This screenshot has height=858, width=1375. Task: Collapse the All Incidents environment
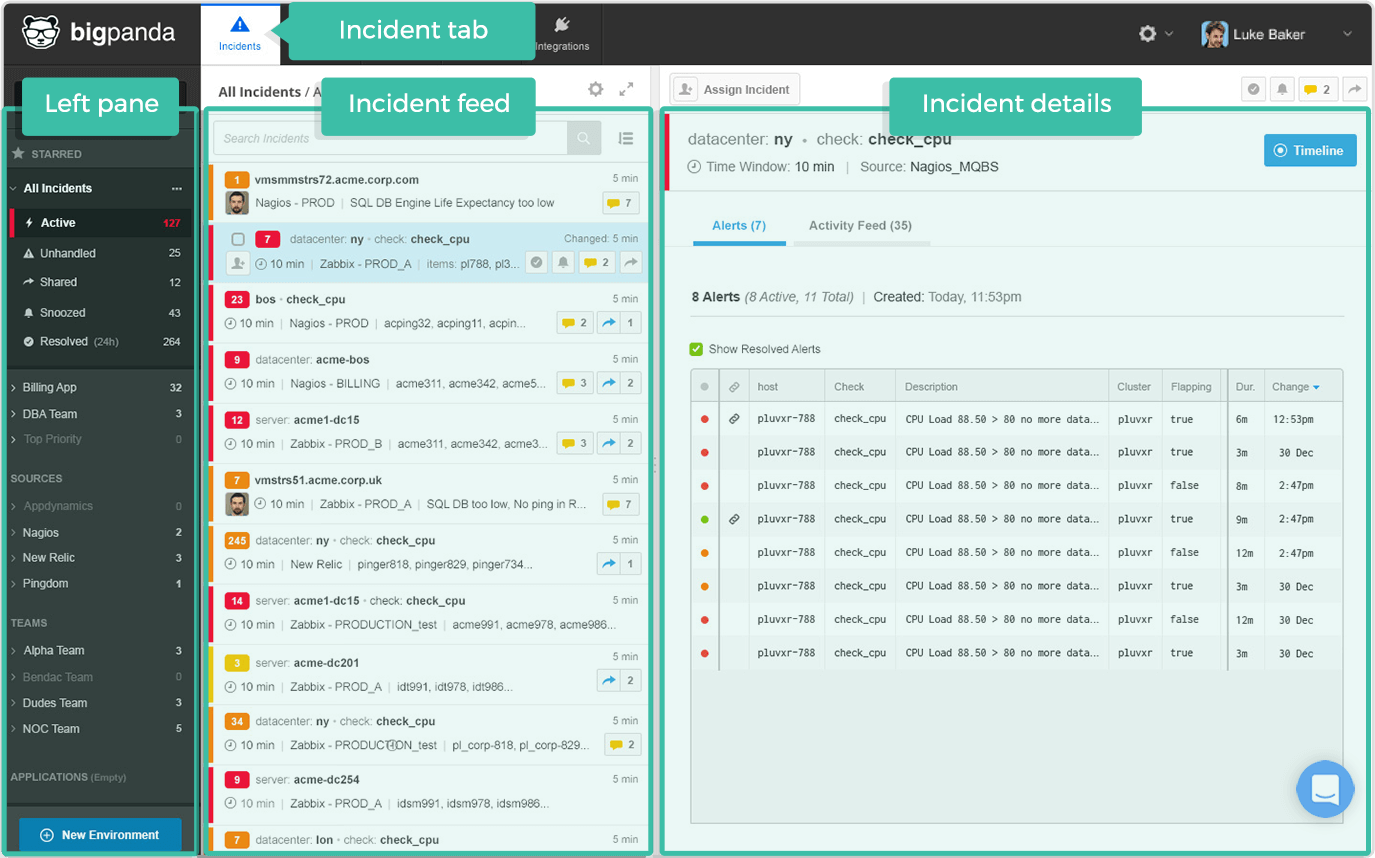pyautogui.click(x=13, y=188)
